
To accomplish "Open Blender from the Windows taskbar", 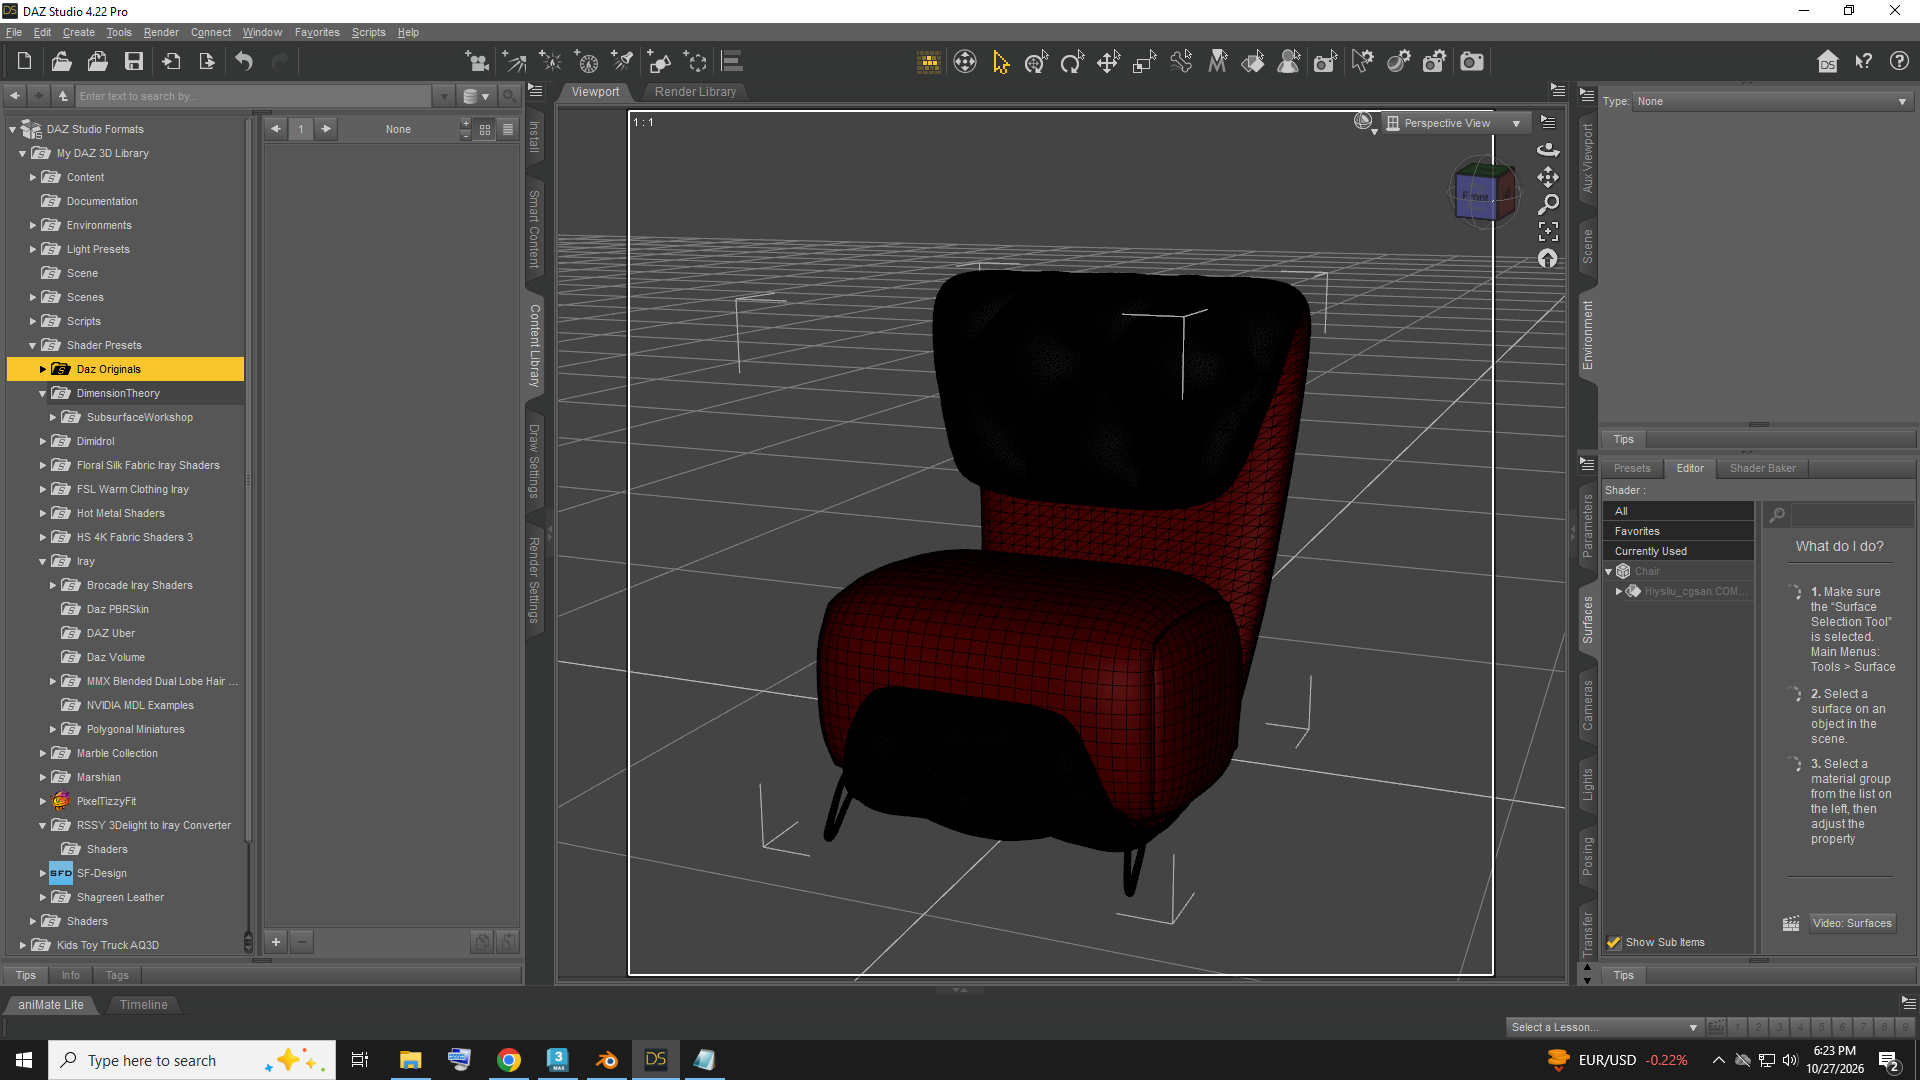I will tap(607, 1060).
